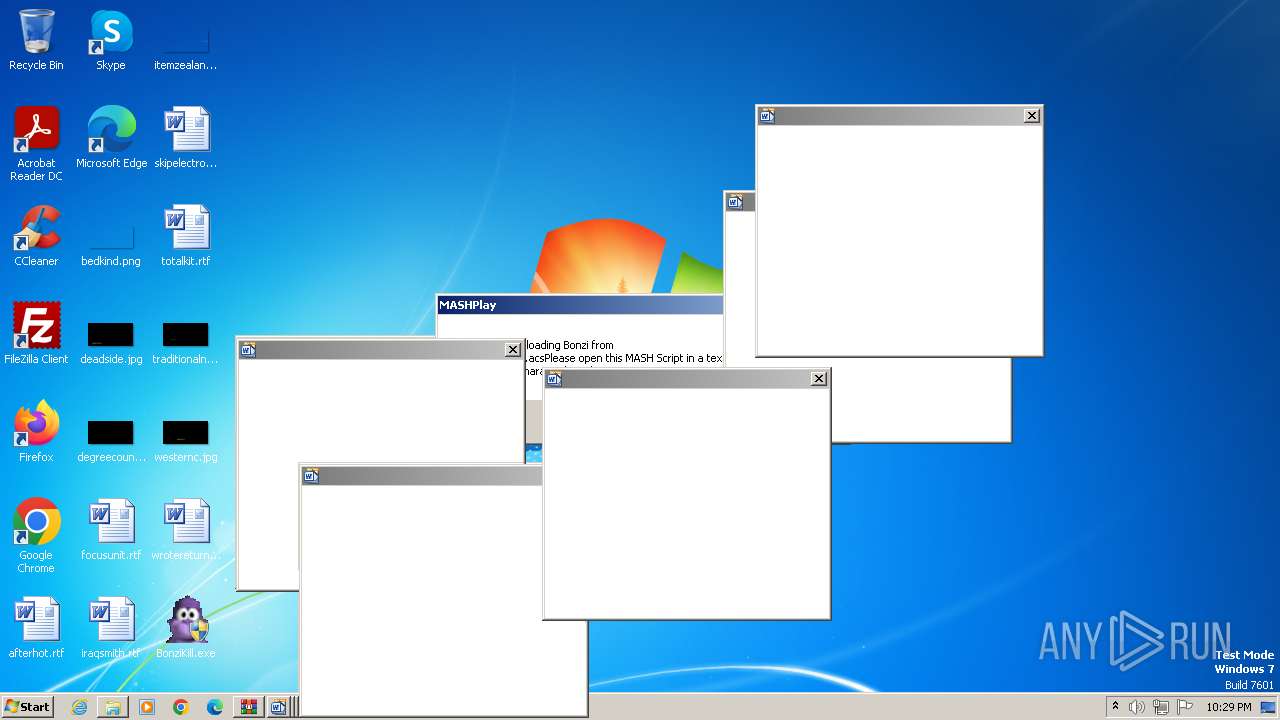1280x720 pixels.
Task: Launch Skype from the desktop
Action: [x=111, y=40]
